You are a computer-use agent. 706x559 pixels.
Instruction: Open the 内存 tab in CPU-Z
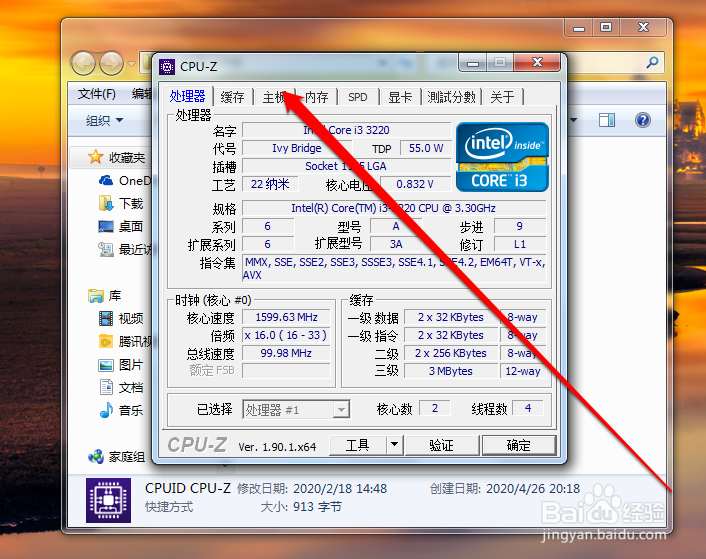click(x=317, y=97)
